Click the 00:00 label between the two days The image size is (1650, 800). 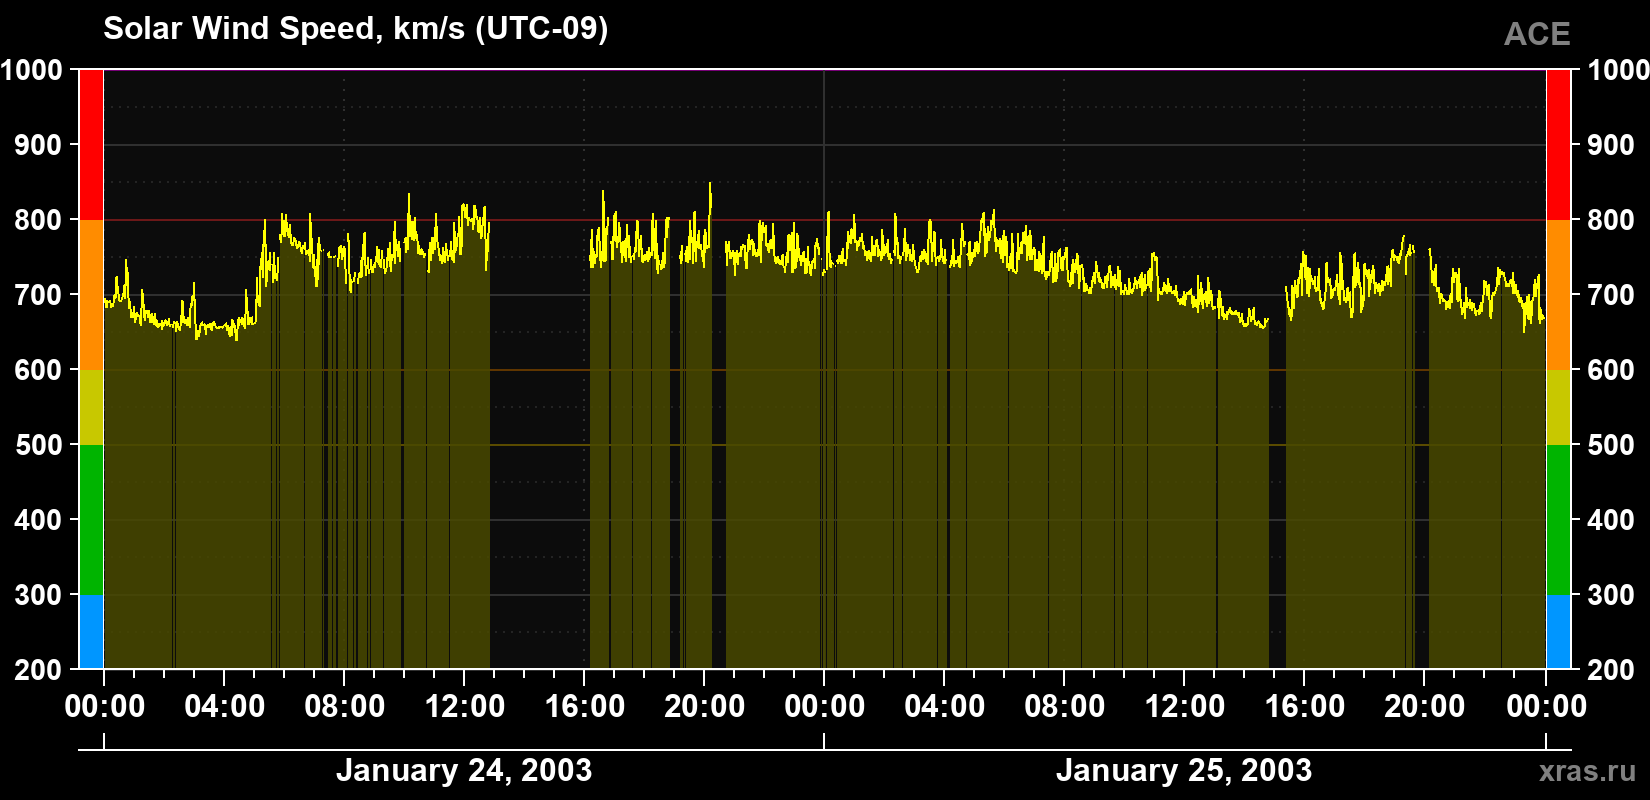point(824,707)
